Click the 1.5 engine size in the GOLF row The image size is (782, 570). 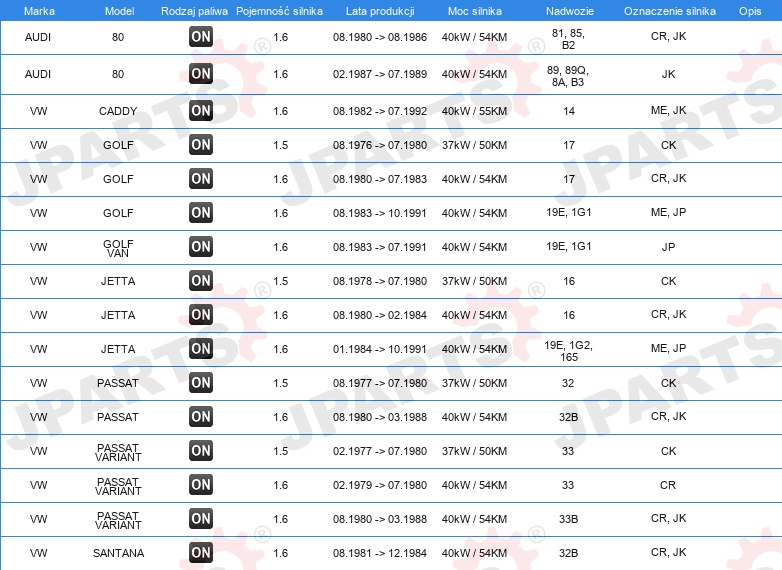(281, 145)
